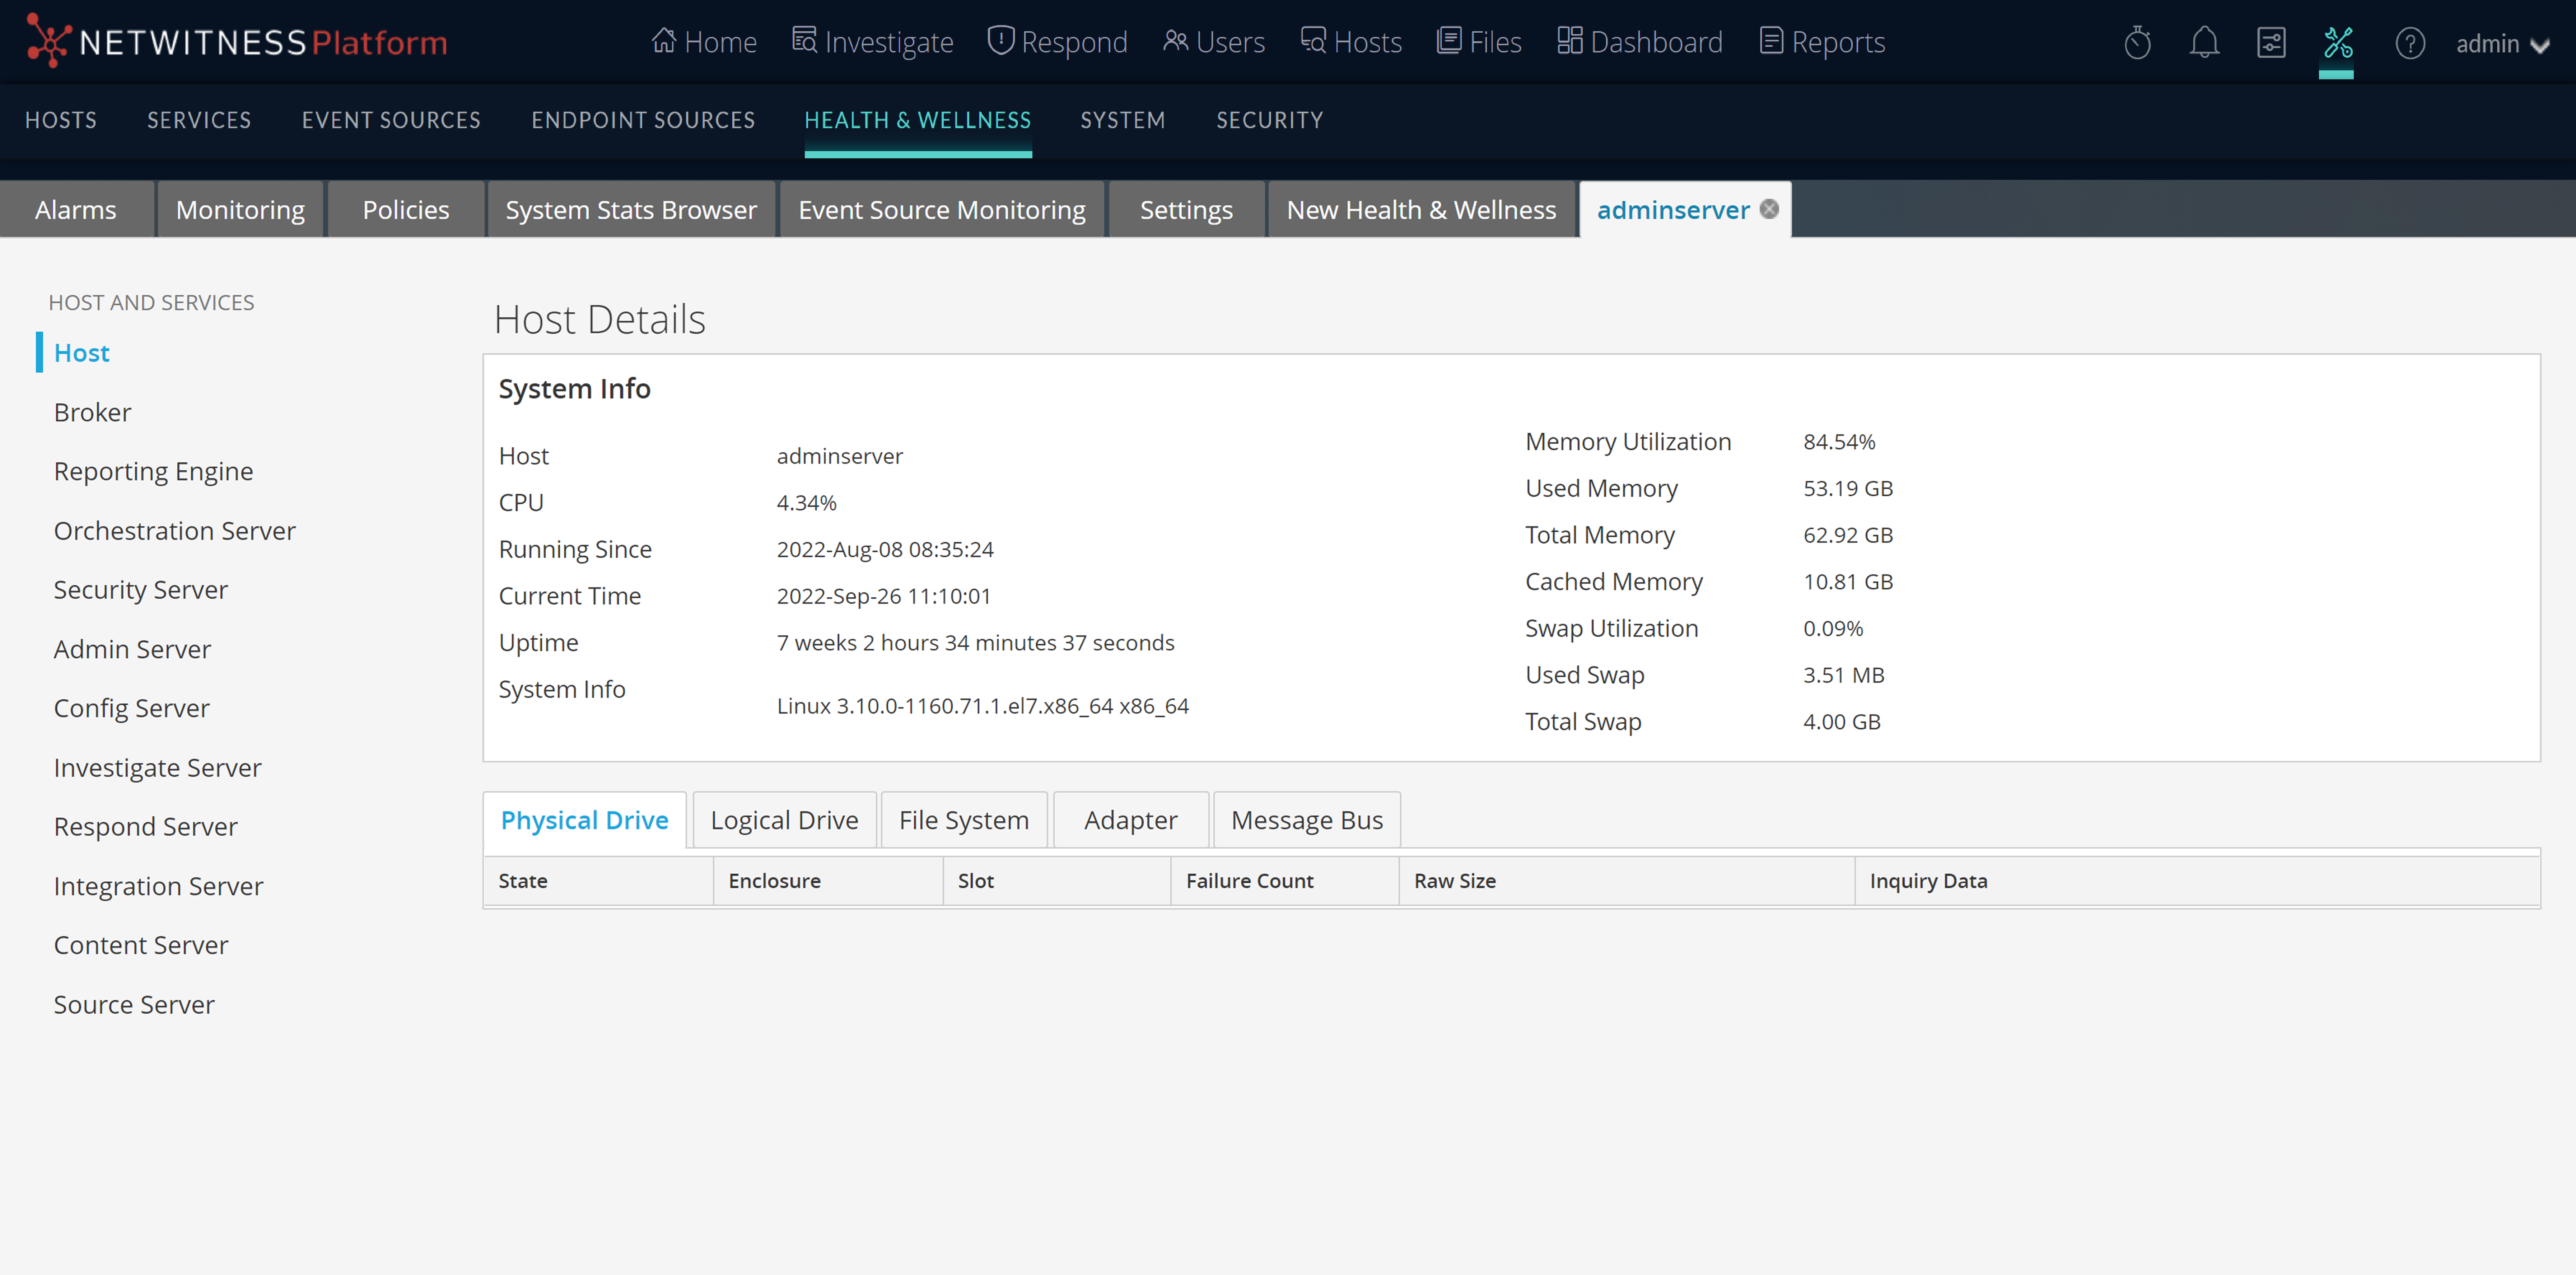This screenshot has height=1275, width=2576.
Task: Switch to the Logical Drive tab
Action: click(x=784, y=819)
